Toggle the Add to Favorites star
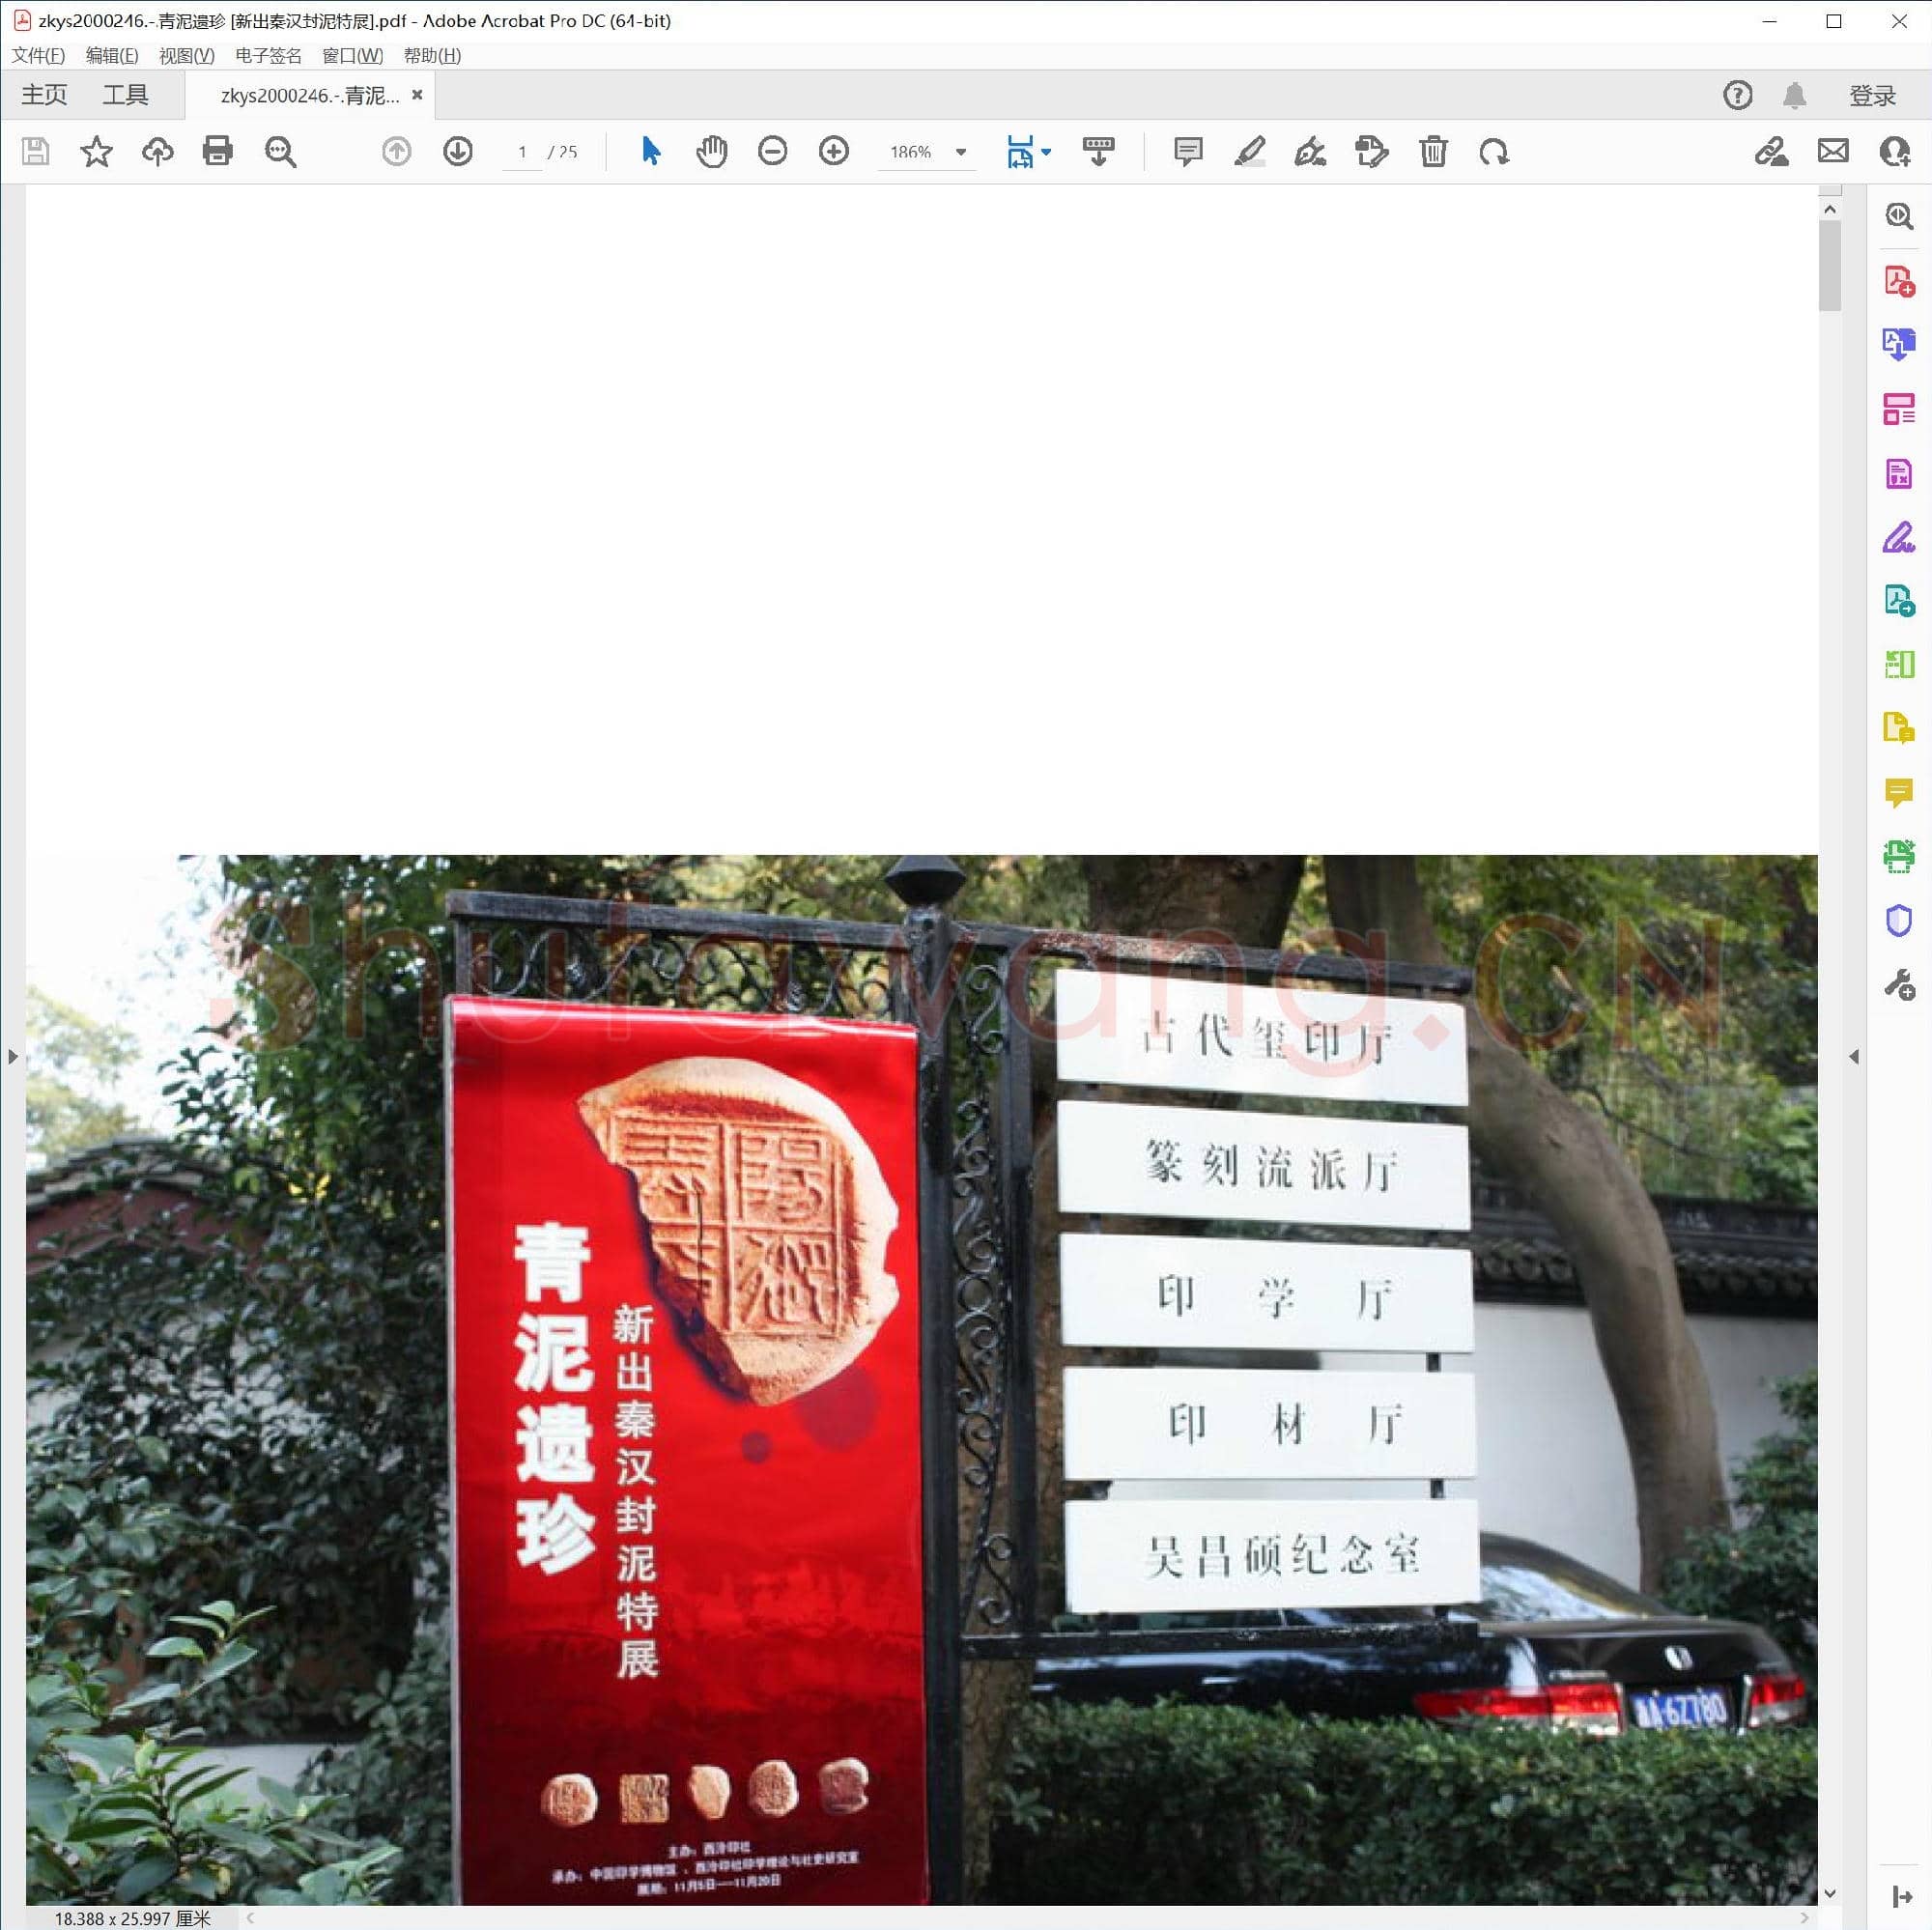Image resolution: width=1932 pixels, height=1930 pixels. pos(97,152)
